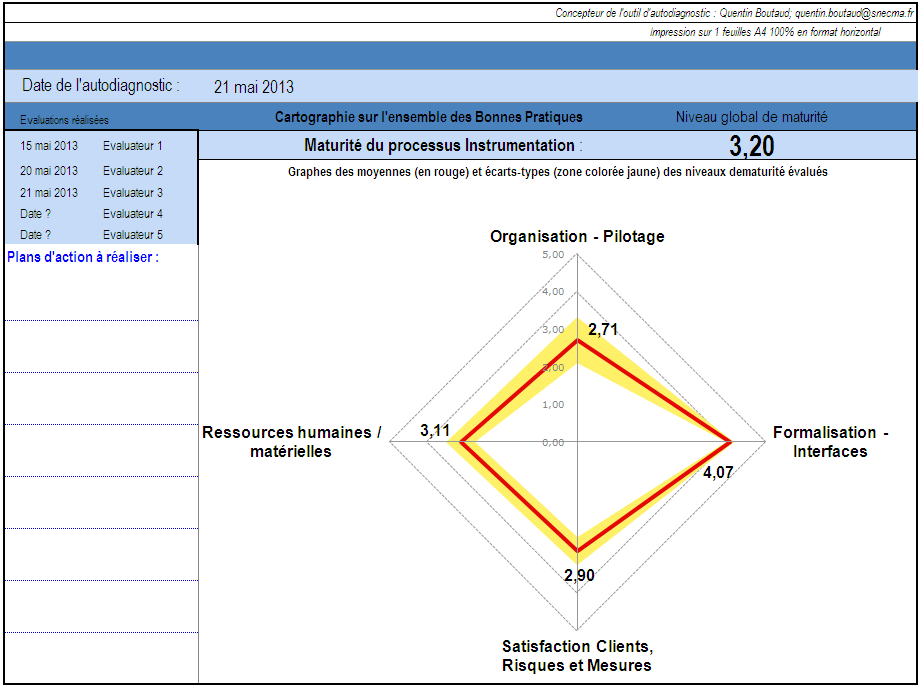
Task: Select the 'Satisfaction Clients, Risques et Mesures' label
Action: (x=577, y=656)
